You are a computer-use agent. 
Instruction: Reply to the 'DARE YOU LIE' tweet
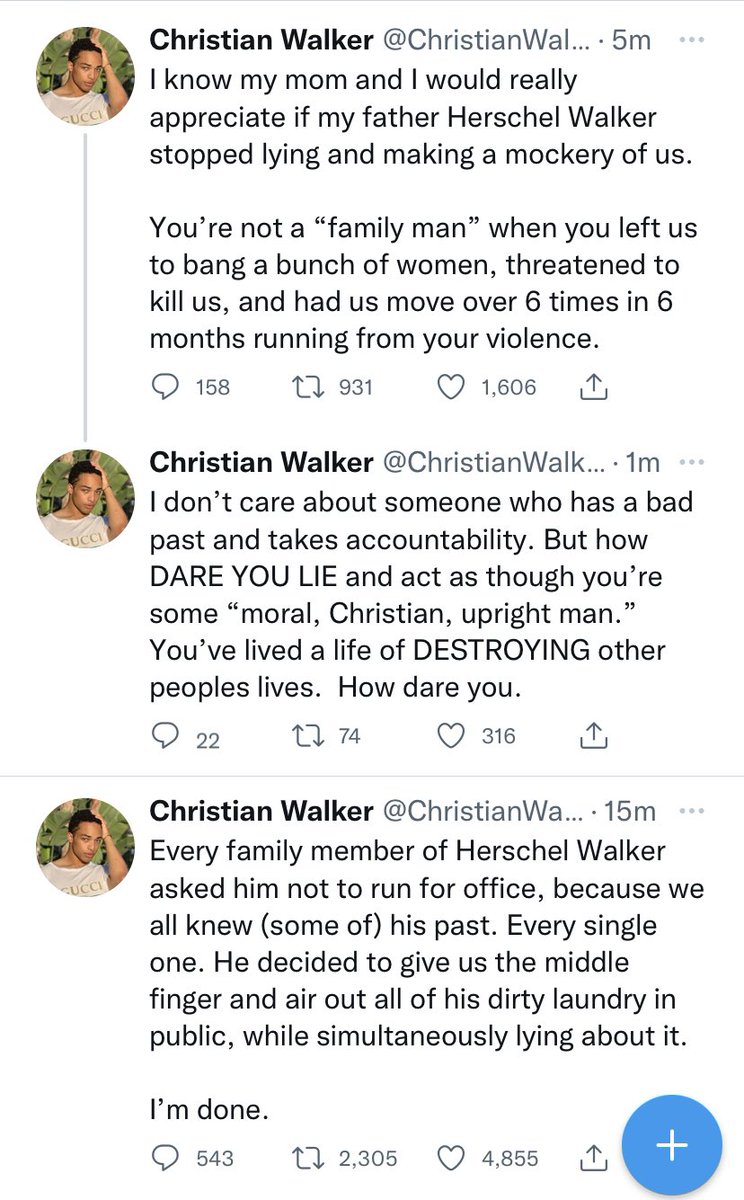[x=166, y=737]
